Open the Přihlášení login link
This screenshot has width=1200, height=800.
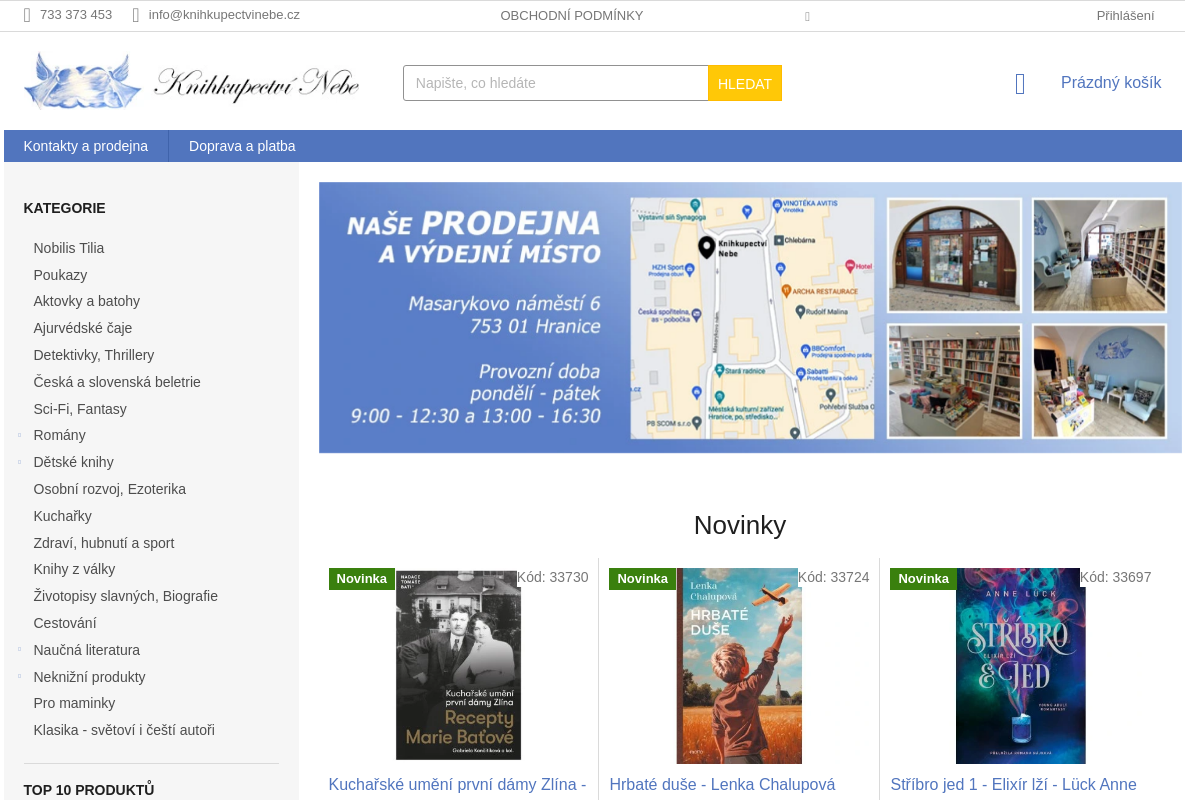pos(1125,15)
